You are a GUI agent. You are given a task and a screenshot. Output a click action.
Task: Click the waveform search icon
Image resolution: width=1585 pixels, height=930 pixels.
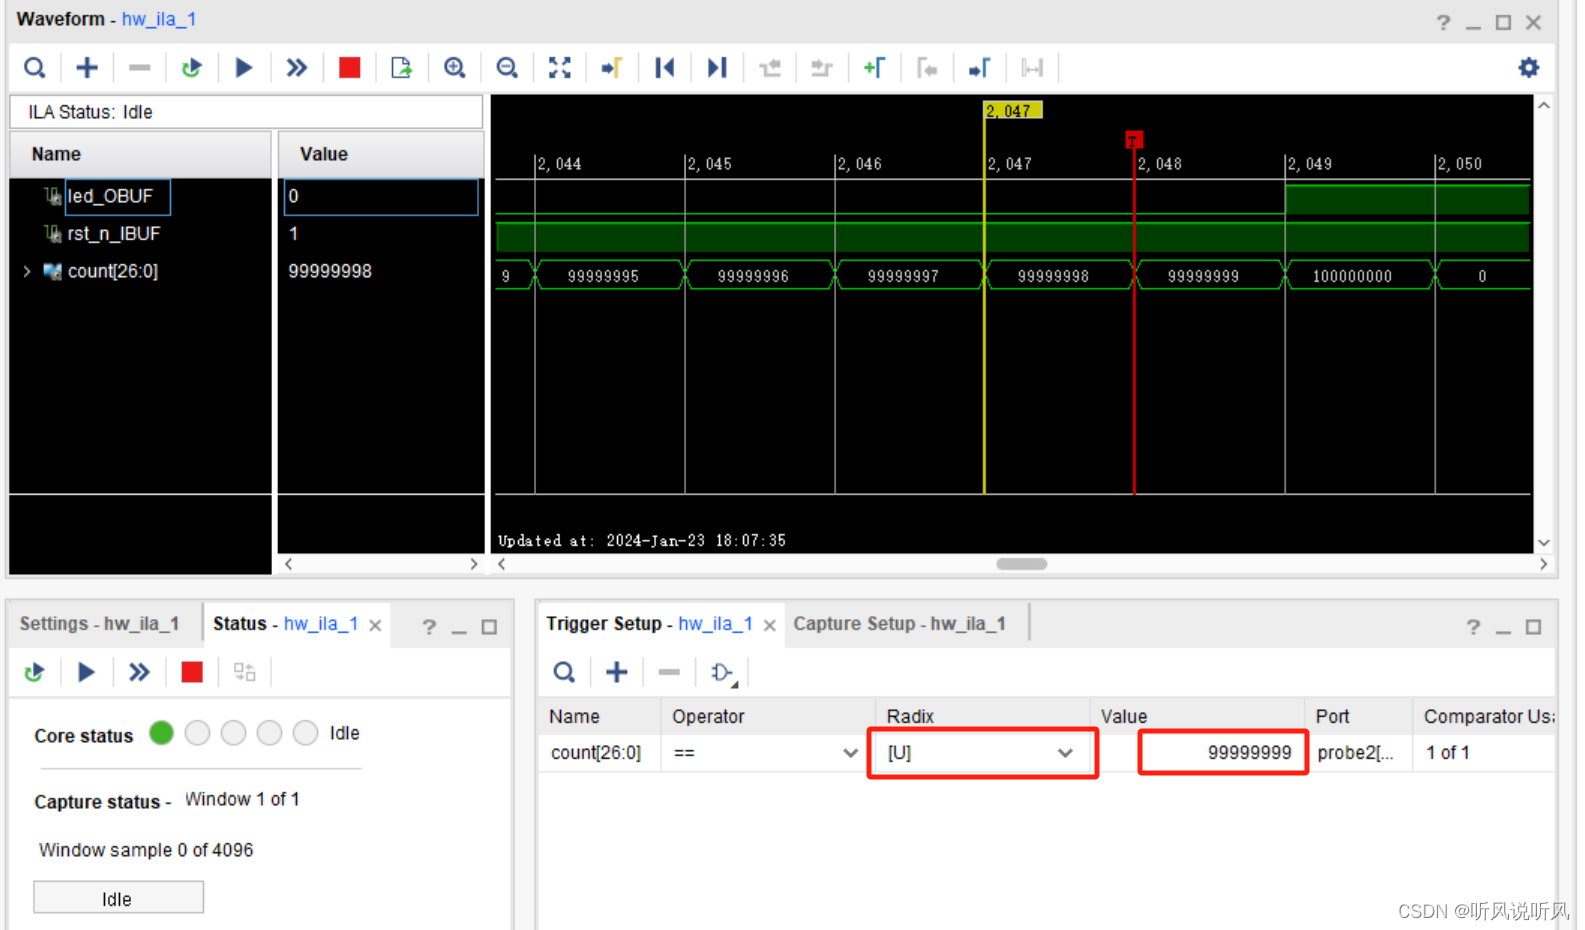pyautogui.click(x=35, y=68)
